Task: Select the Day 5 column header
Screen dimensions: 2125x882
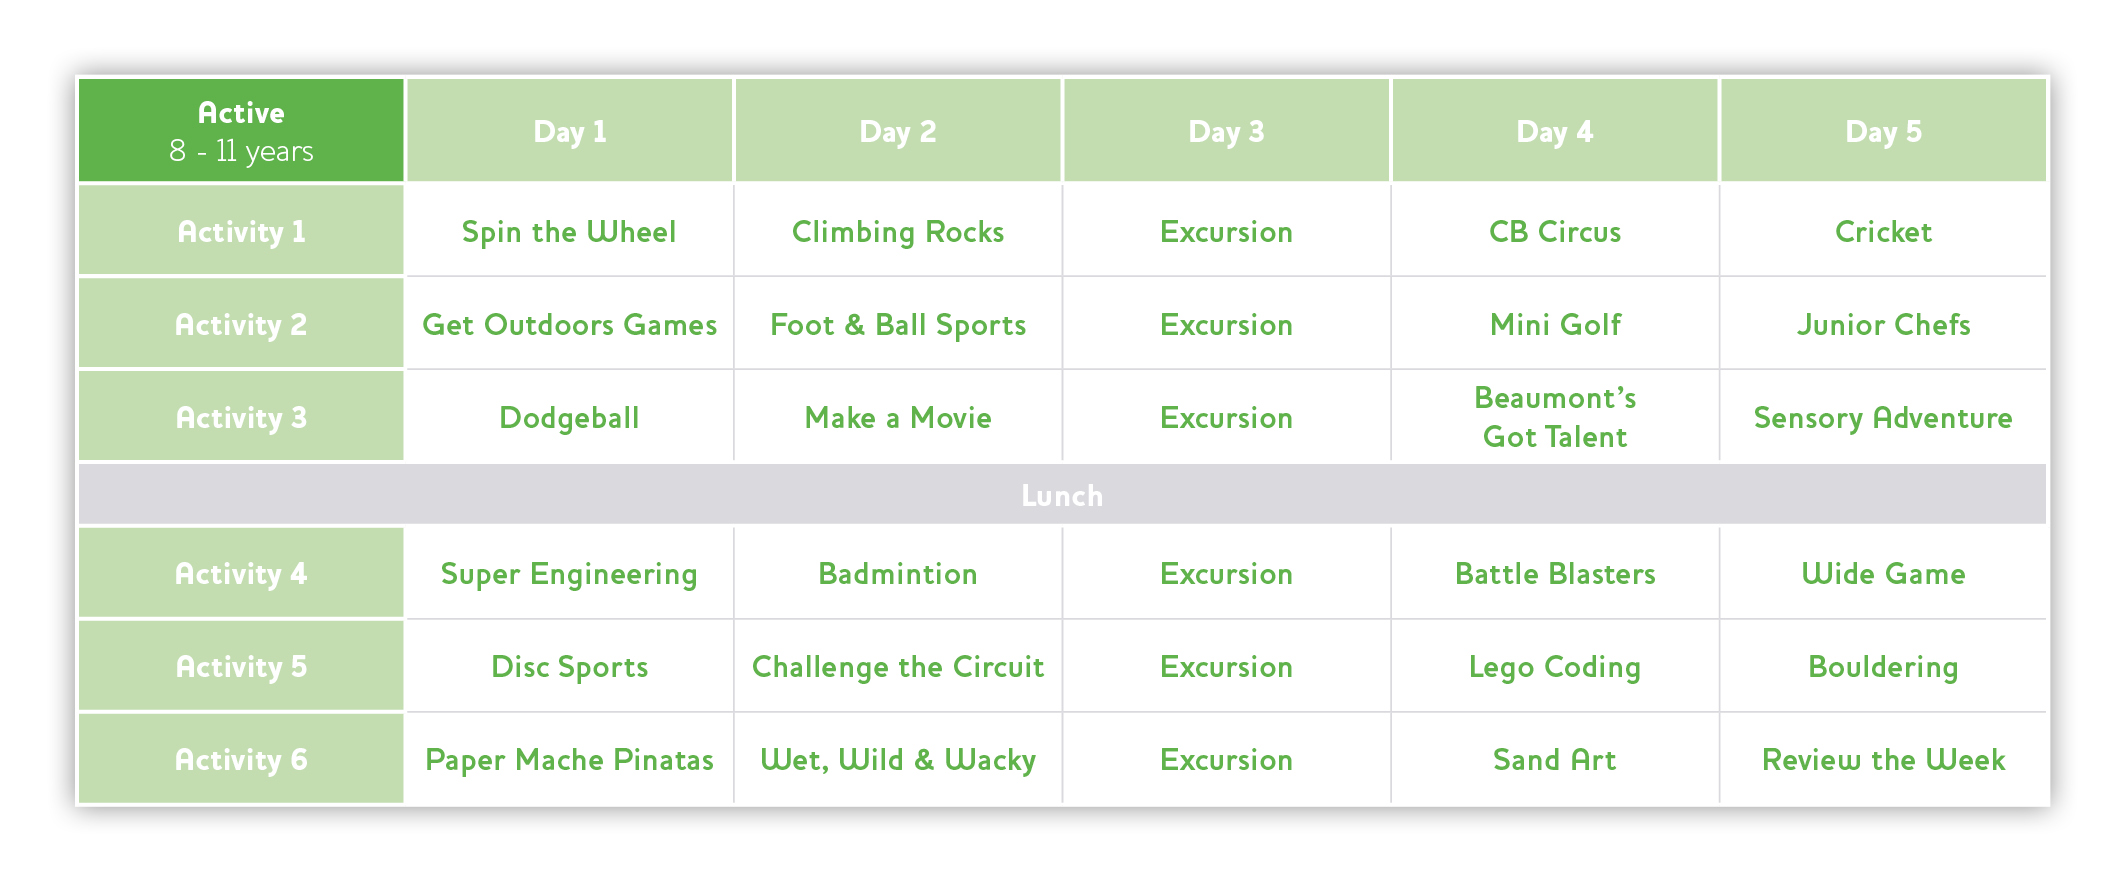Action: coord(1883,130)
